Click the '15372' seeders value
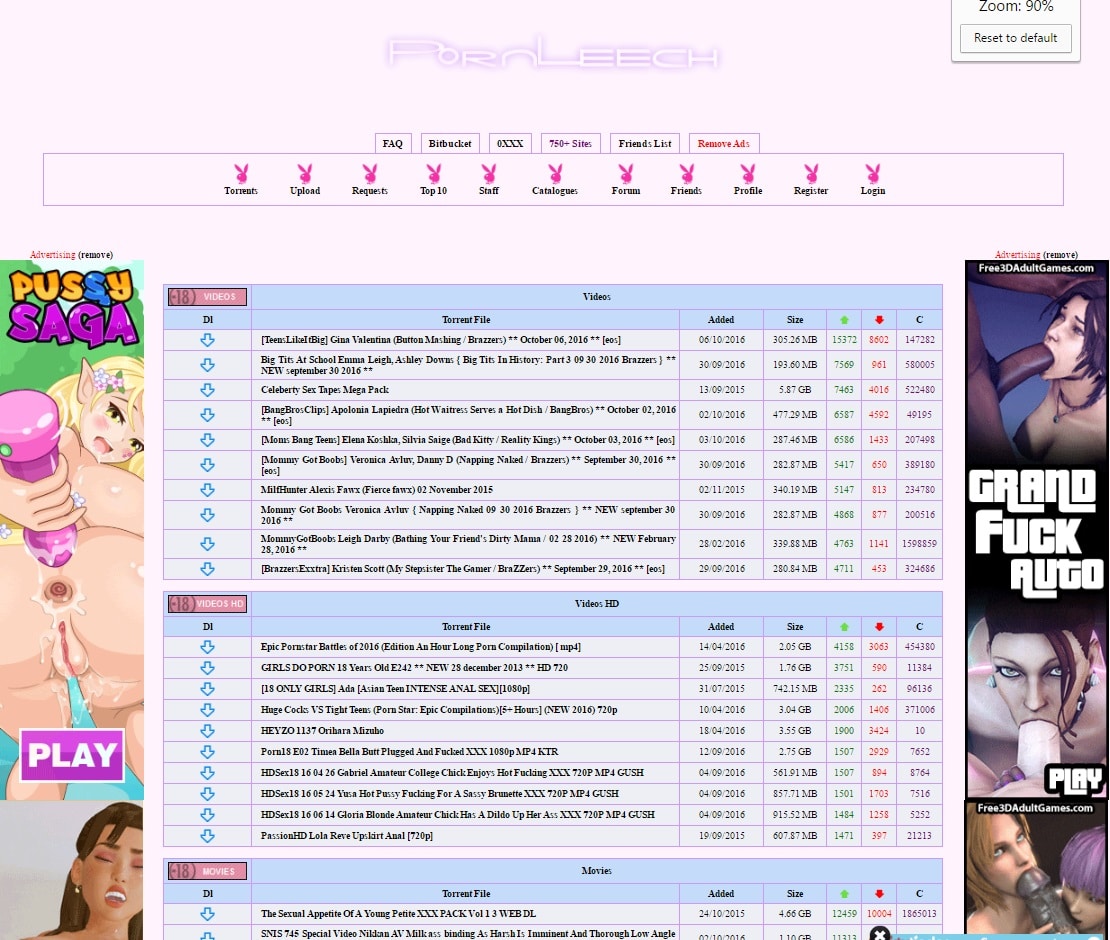Screen dimensions: 1110x940 (844, 340)
